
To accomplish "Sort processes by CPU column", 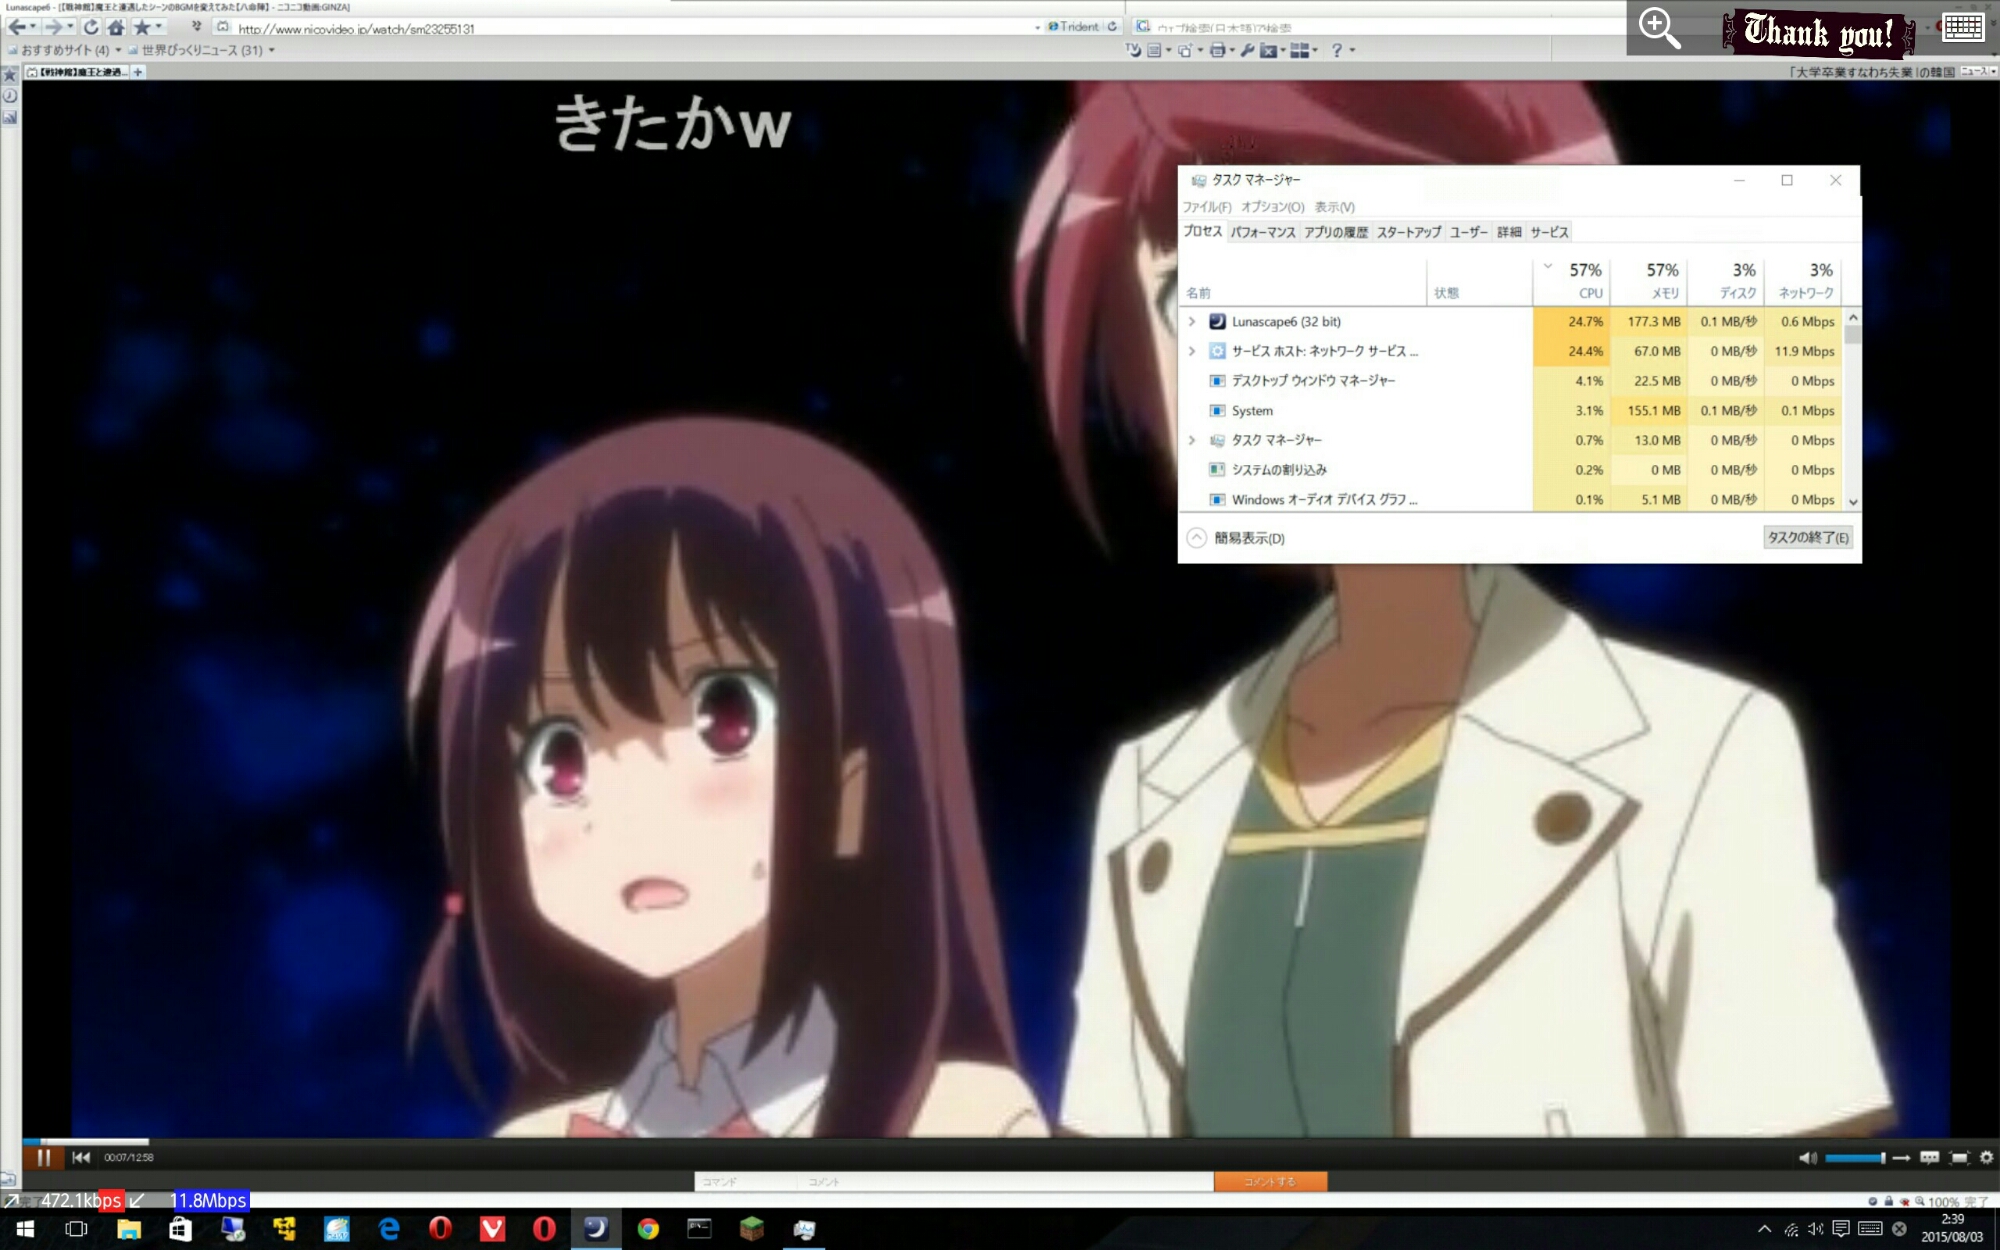I will coord(1571,281).
